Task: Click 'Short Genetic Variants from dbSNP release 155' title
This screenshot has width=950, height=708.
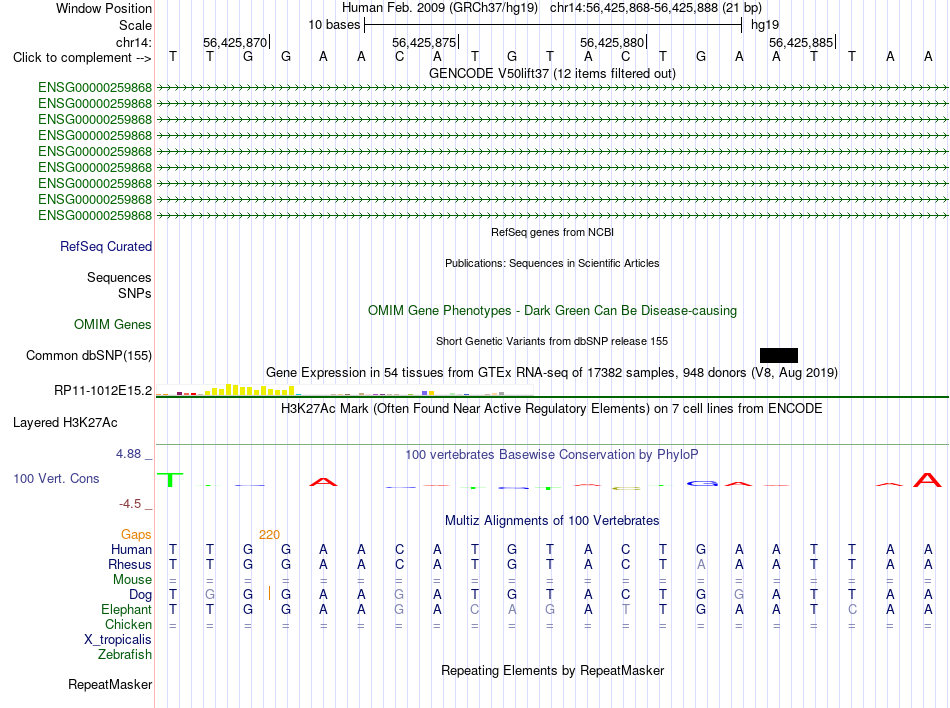Action: (552, 341)
